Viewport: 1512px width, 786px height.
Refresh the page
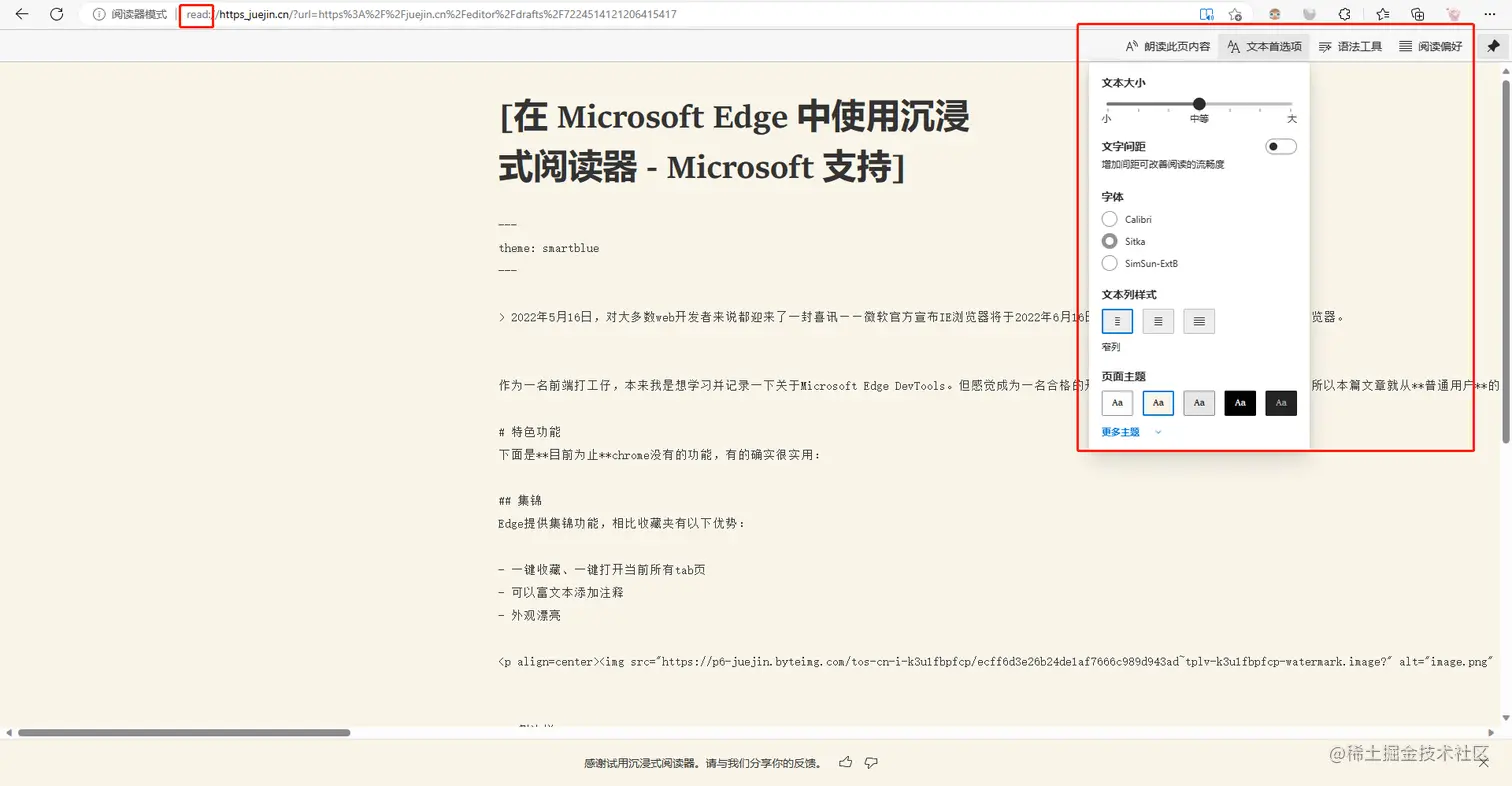click(x=57, y=15)
